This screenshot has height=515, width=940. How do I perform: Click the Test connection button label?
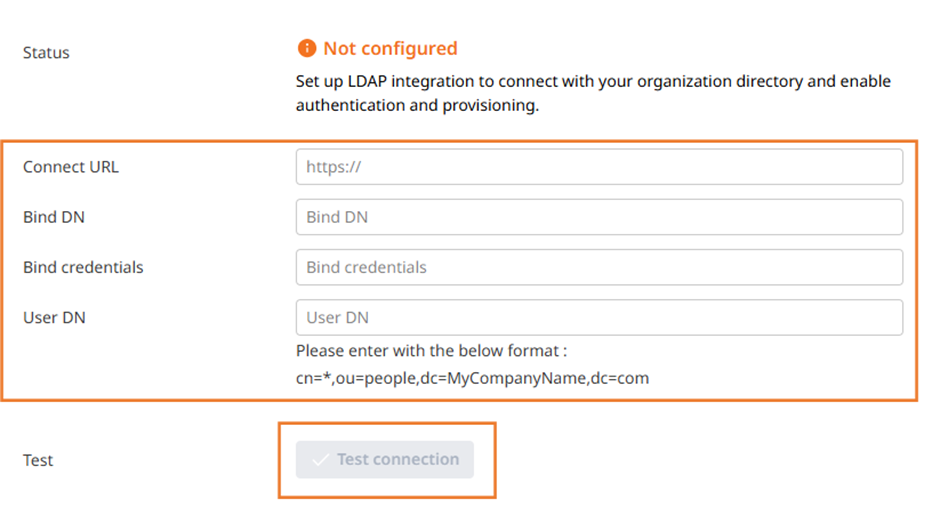pyautogui.click(x=398, y=459)
